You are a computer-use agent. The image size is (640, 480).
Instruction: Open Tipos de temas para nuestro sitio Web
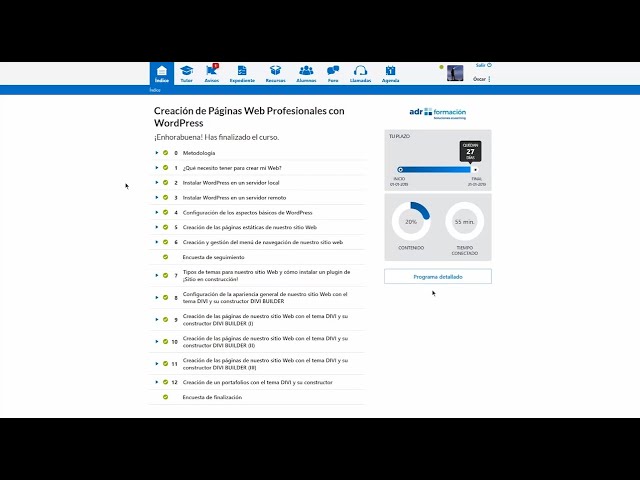(x=266, y=276)
